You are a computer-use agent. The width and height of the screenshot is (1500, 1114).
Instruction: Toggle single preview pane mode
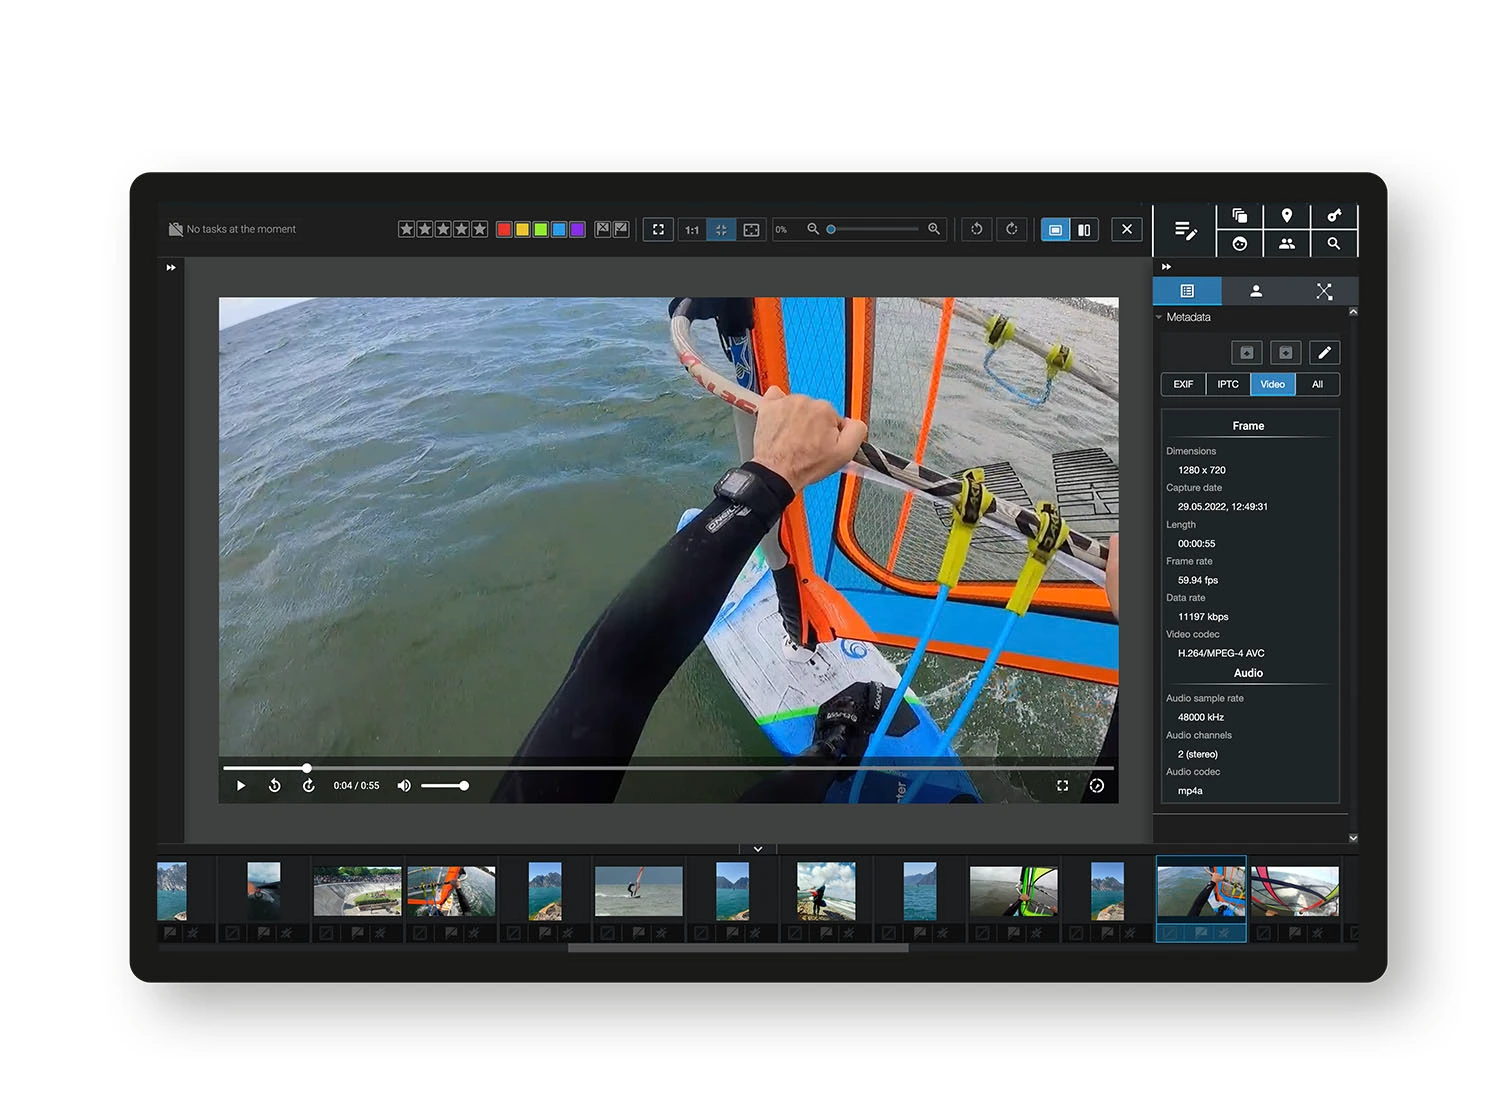tap(1054, 229)
